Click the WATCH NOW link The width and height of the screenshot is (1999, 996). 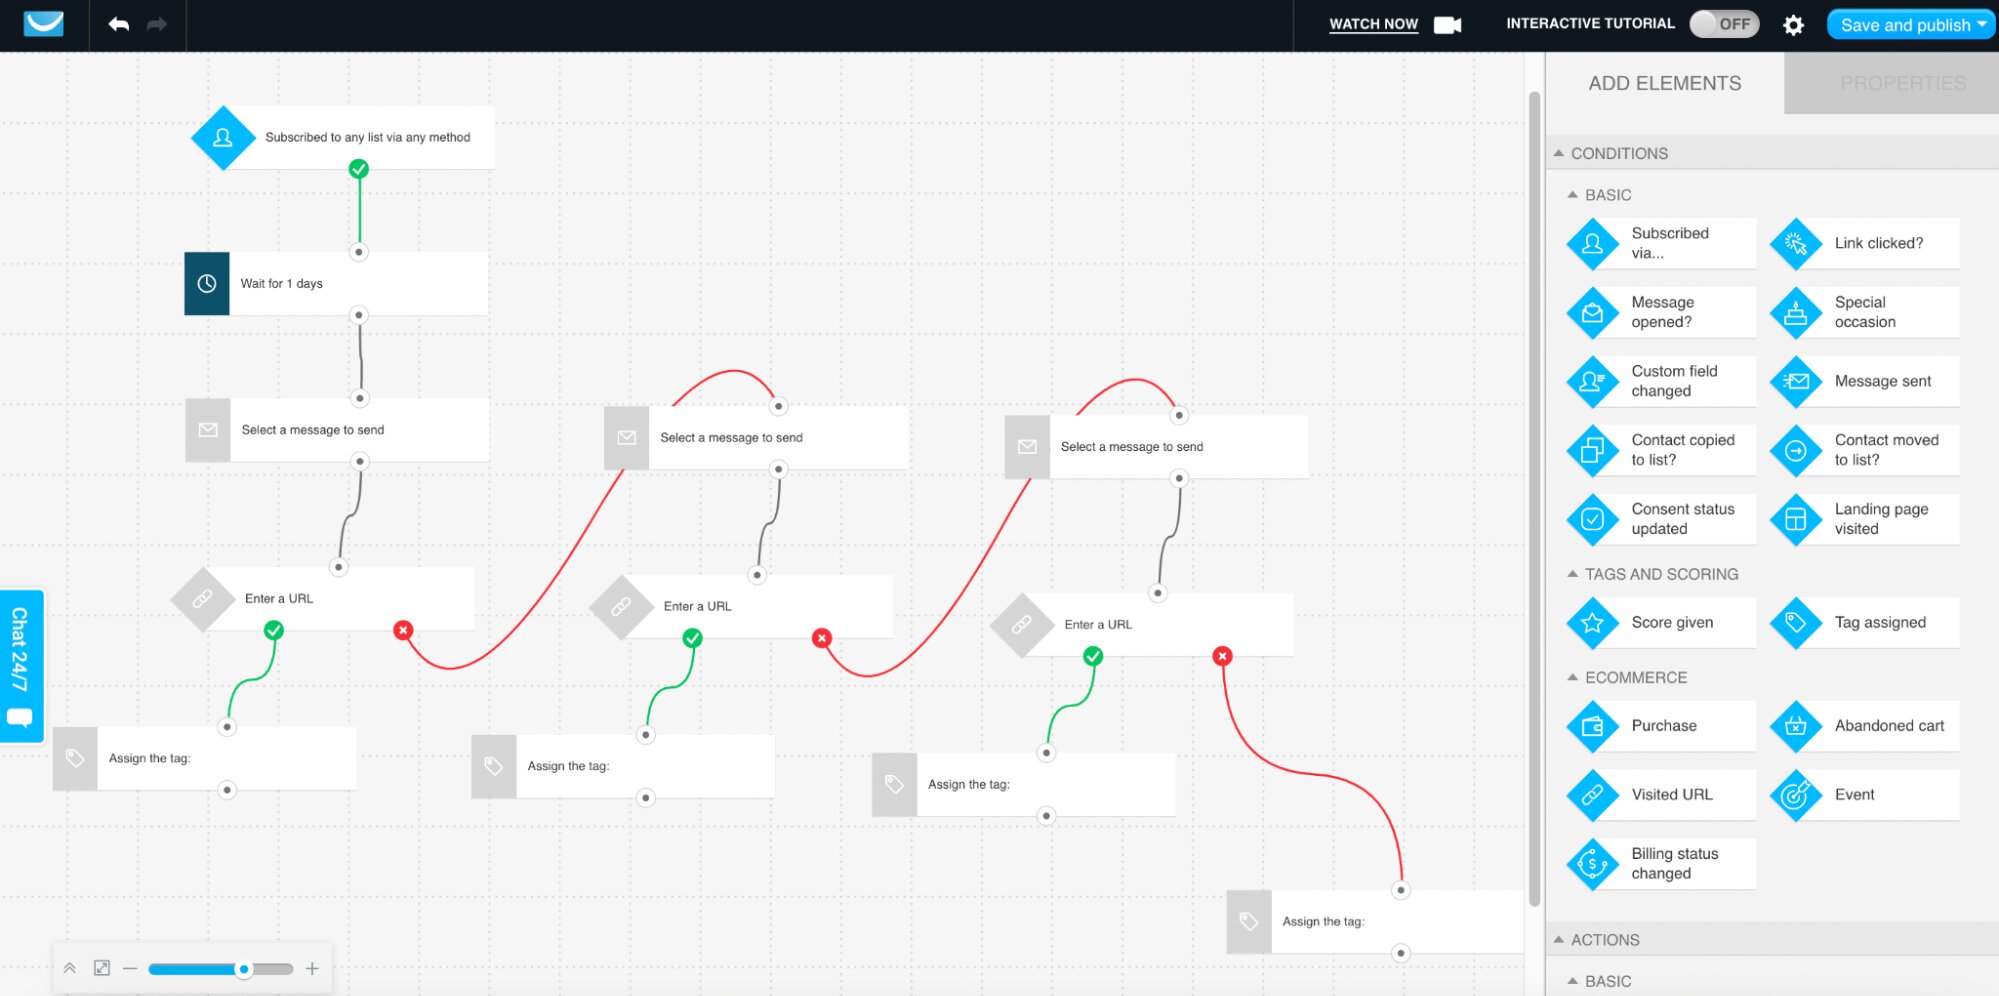[1373, 24]
